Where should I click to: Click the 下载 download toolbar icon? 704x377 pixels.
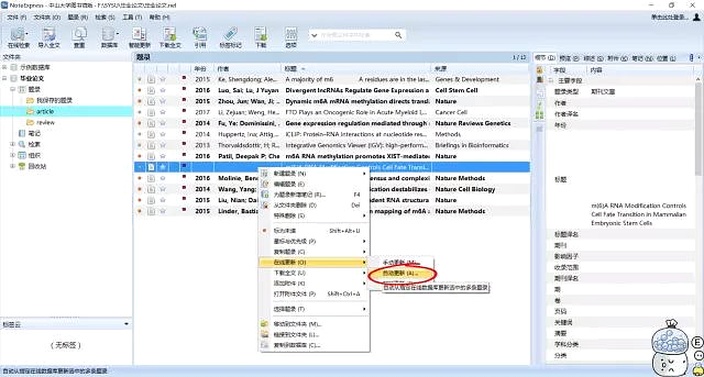[261, 35]
